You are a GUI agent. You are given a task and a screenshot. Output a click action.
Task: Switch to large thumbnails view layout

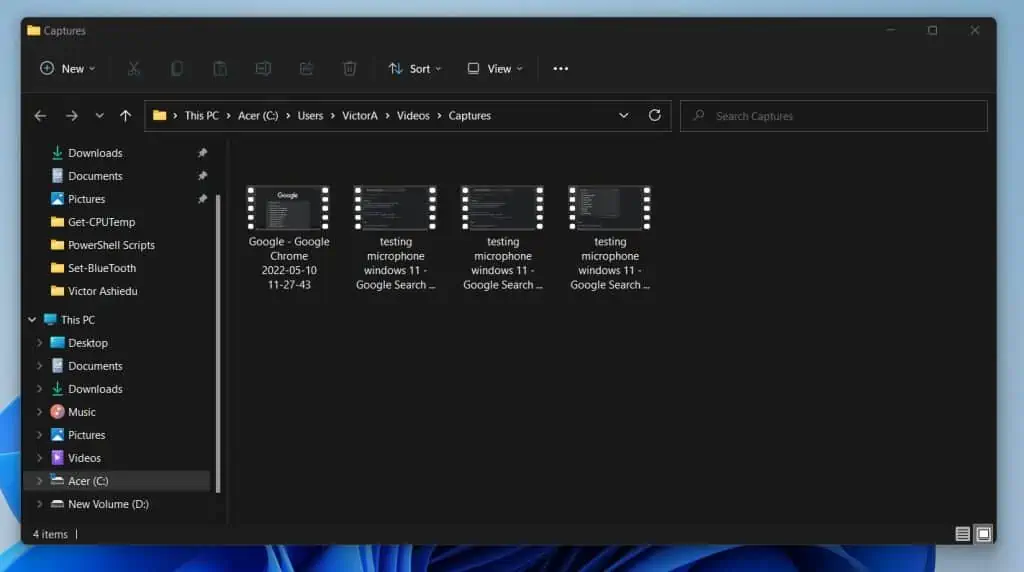[x=983, y=534]
